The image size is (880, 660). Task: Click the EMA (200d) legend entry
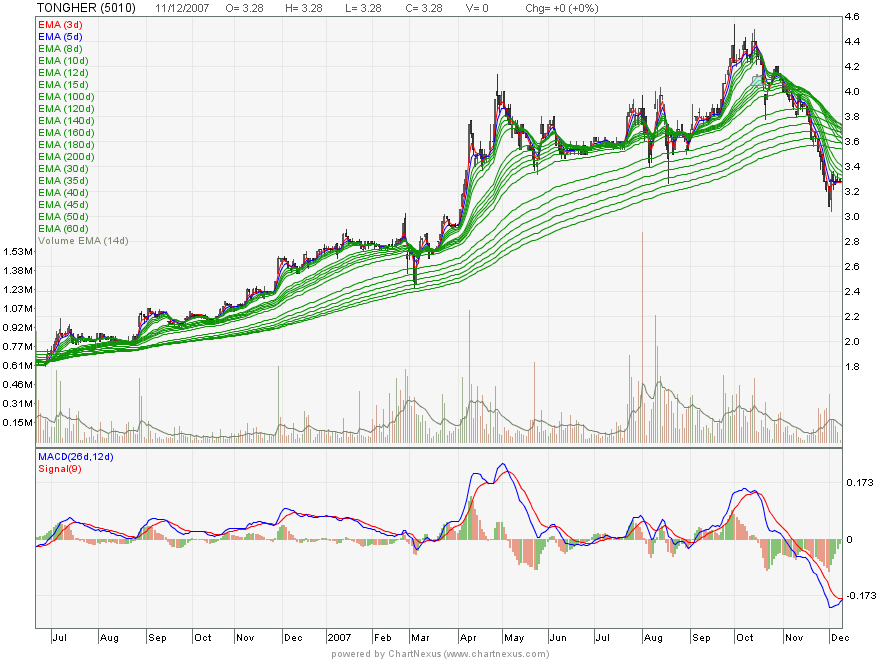tap(66, 157)
